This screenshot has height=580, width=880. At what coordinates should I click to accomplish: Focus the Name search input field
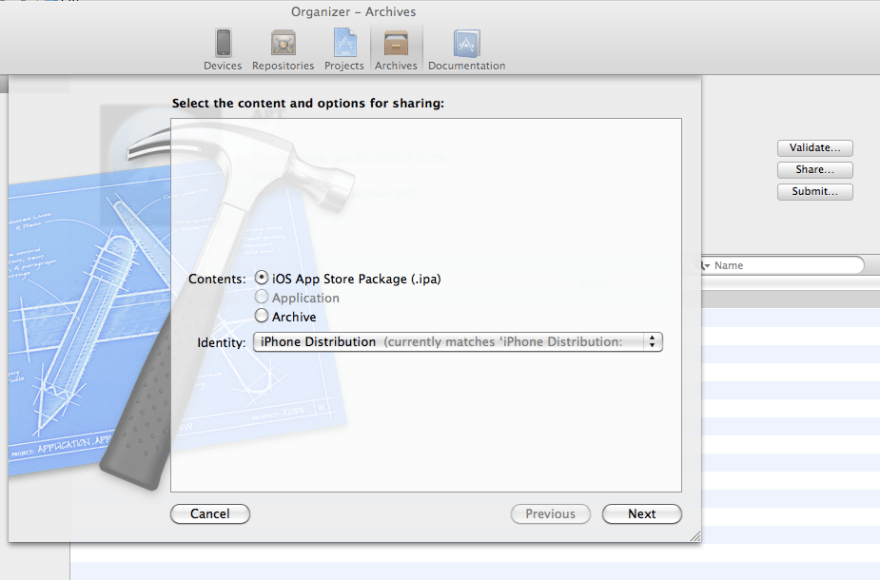[x=785, y=266]
